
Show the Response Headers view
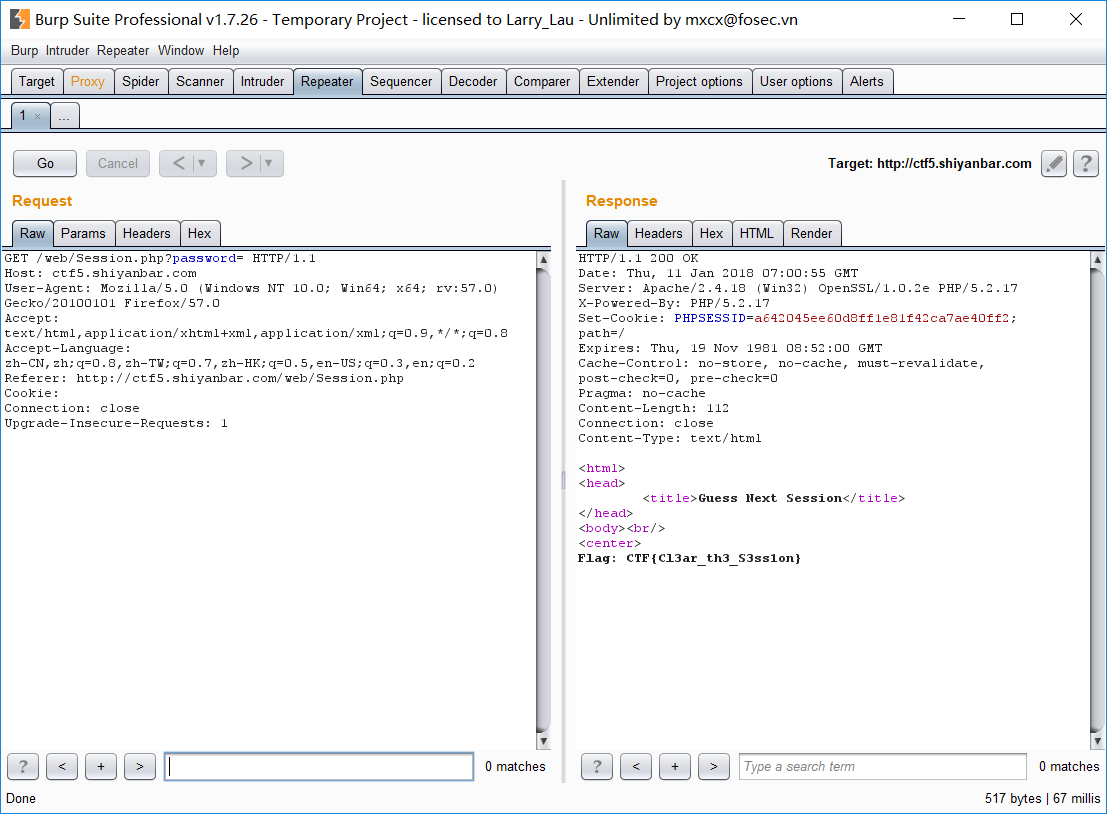click(659, 234)
